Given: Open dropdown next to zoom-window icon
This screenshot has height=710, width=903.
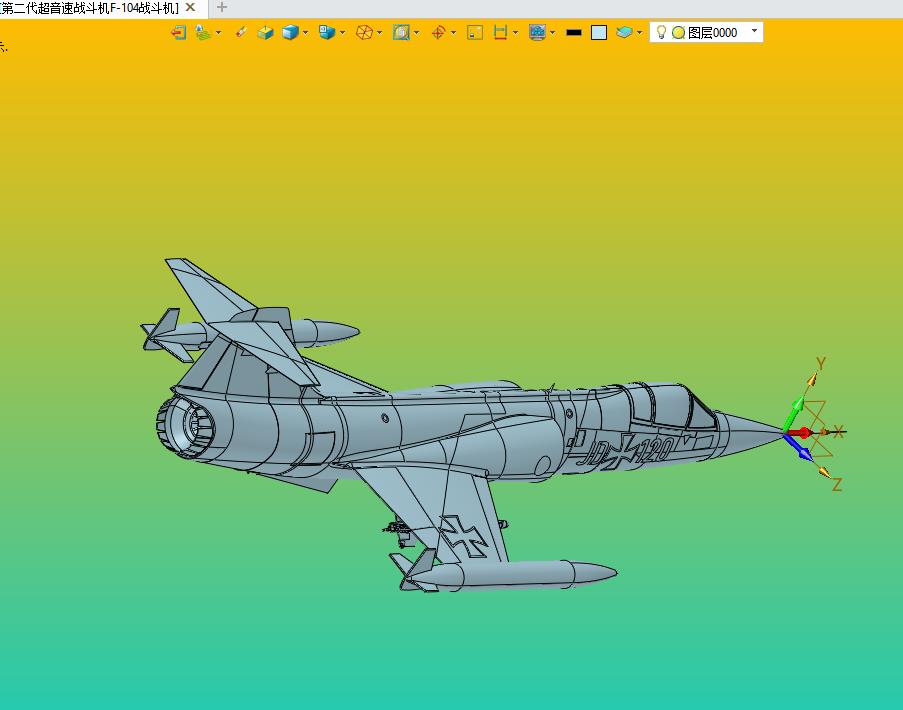Looking at the screenshot, I should (416, 33).
